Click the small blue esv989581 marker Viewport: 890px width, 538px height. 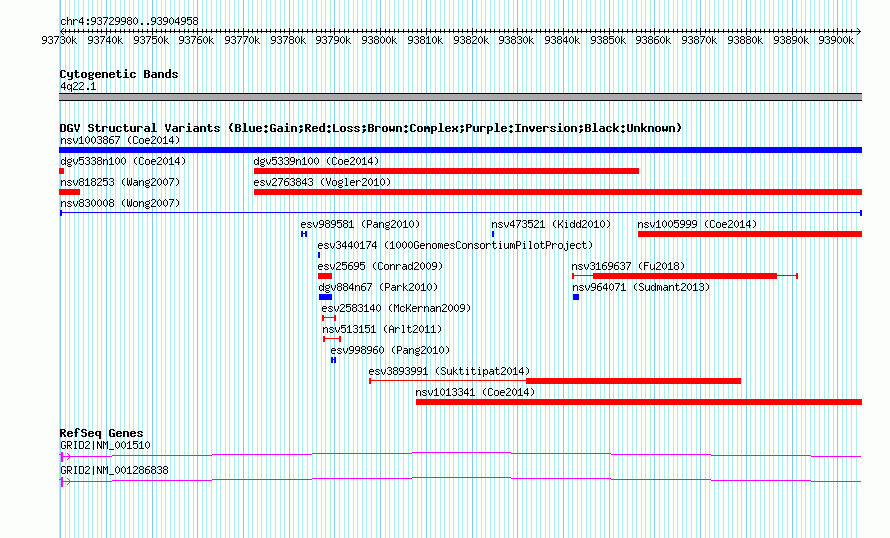point(304,234)
